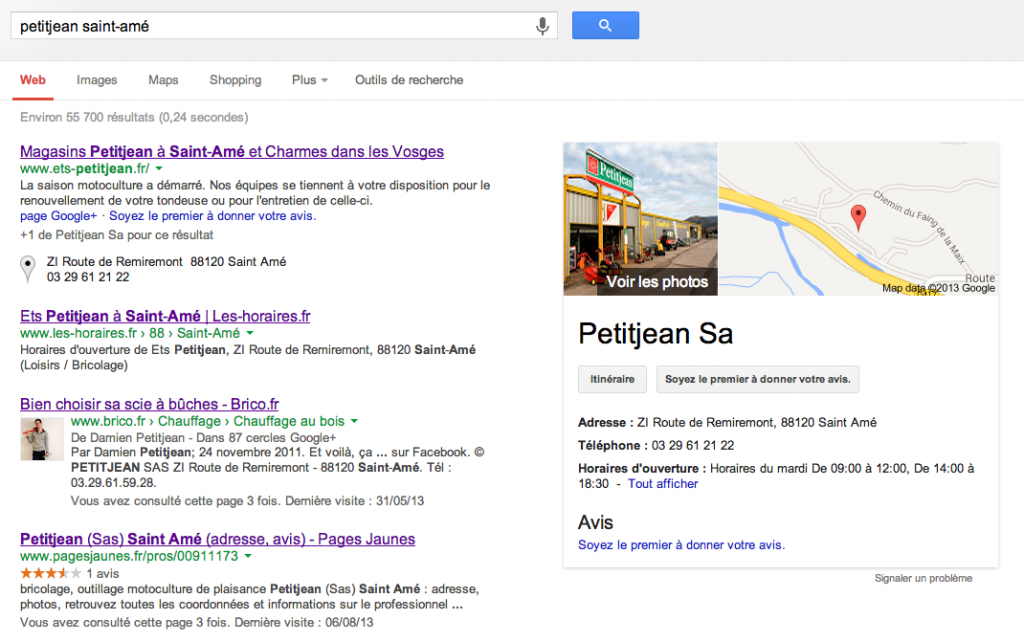Screen dimensions: 1024x642
Task: Open the Shopping tab
Action: (235, 80)
